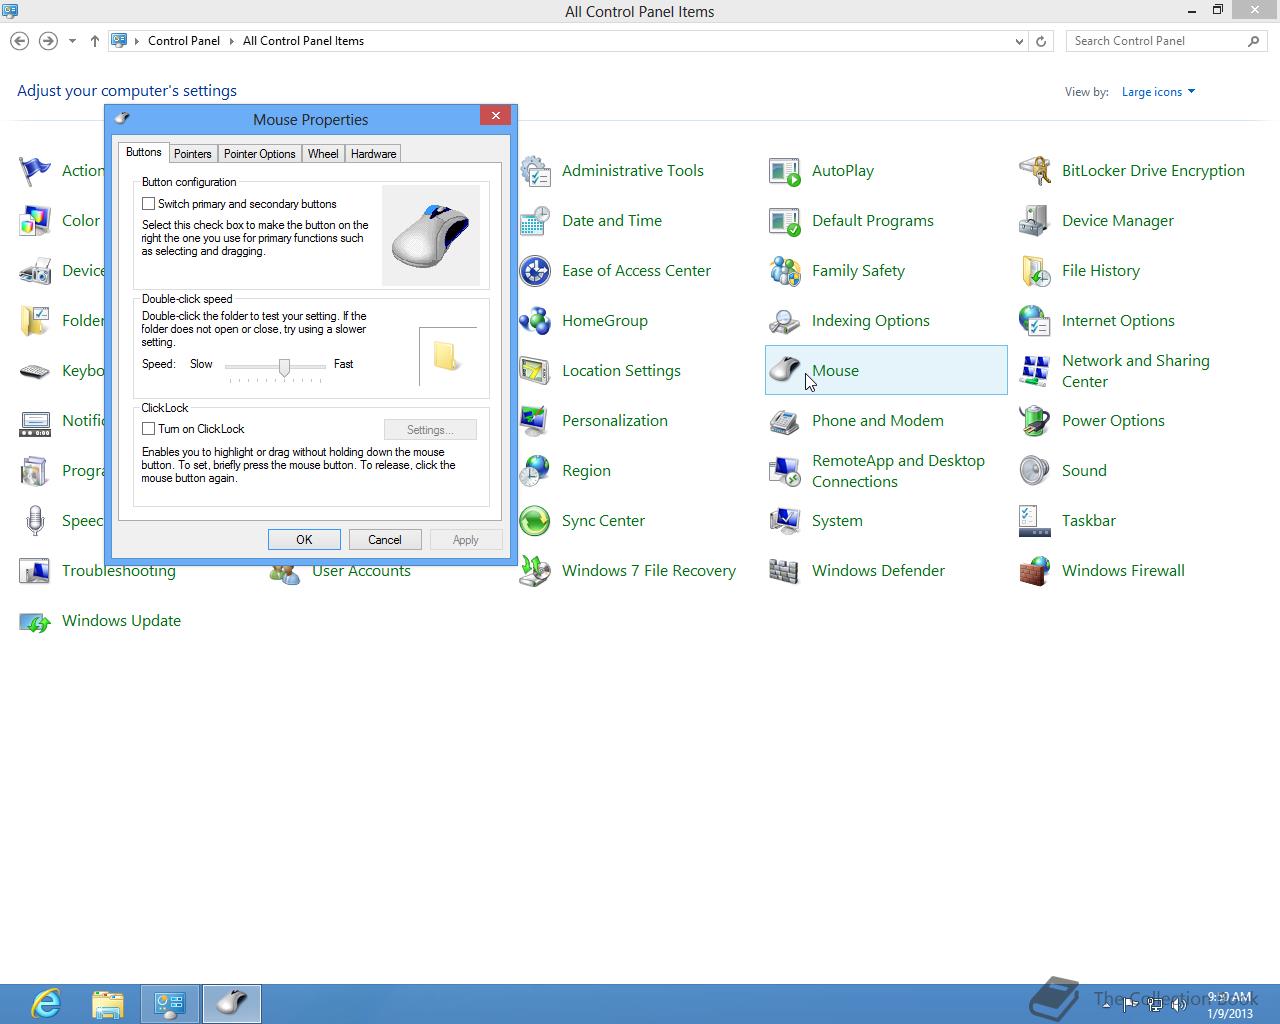Screen dimensions: 1280x1024
Task: Click the Troubleshooting link
Action: coord(119,571)
